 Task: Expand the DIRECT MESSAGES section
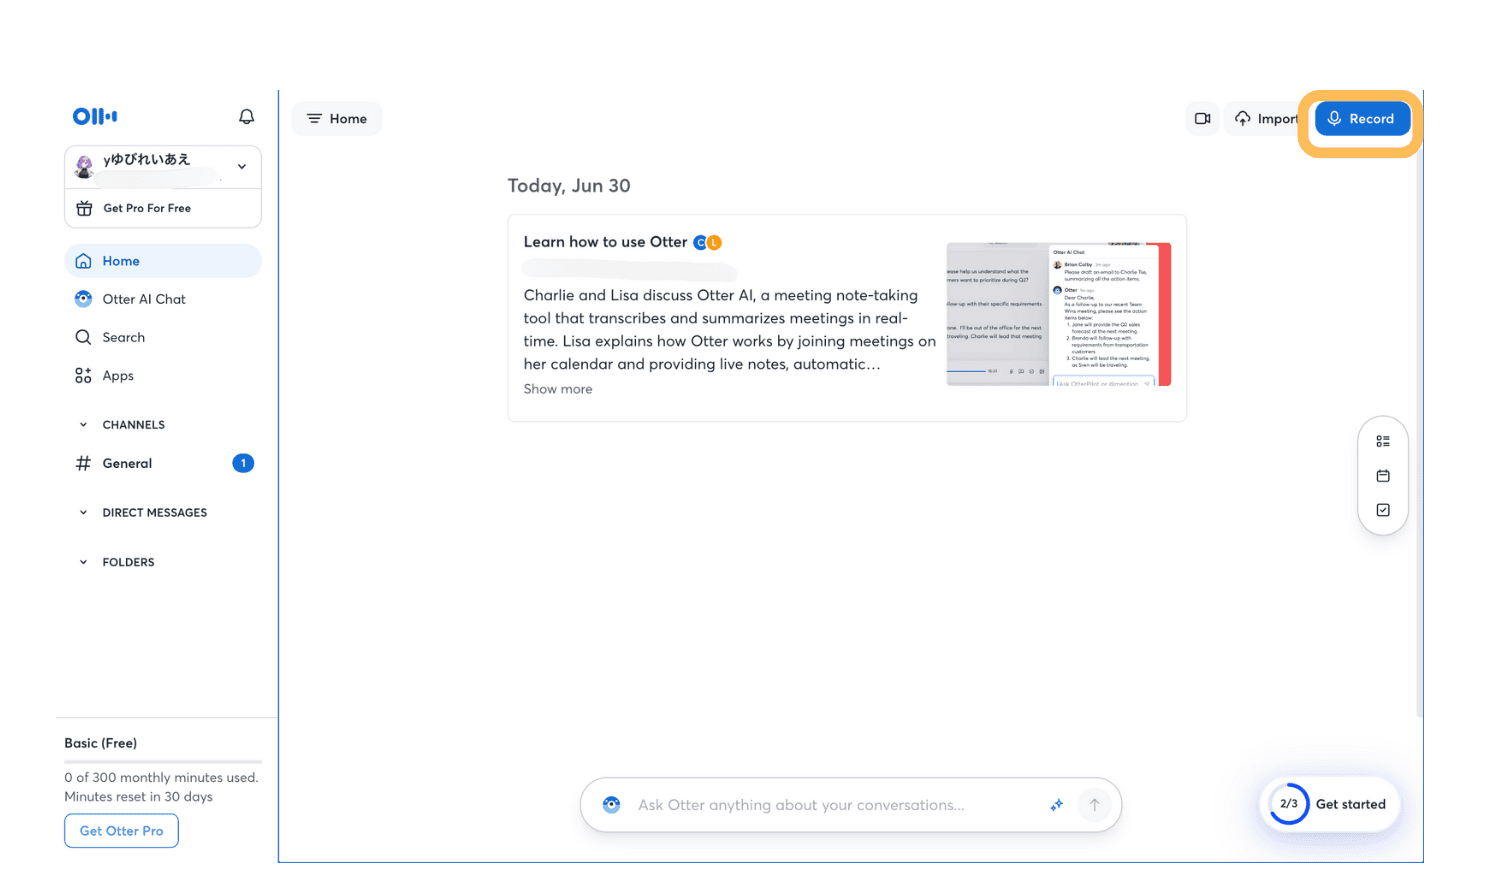tap(83, 513)
